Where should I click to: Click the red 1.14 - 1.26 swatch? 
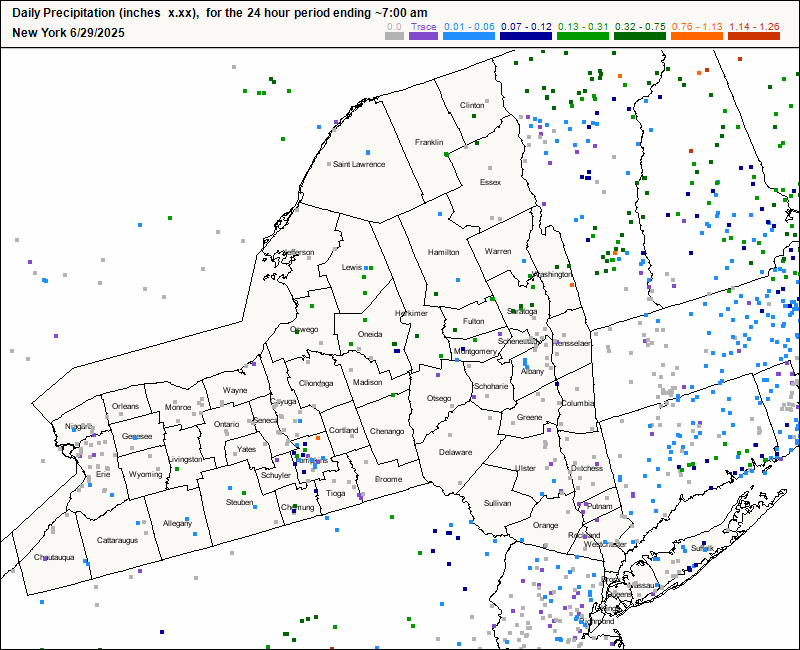click(x=754, y=36)
